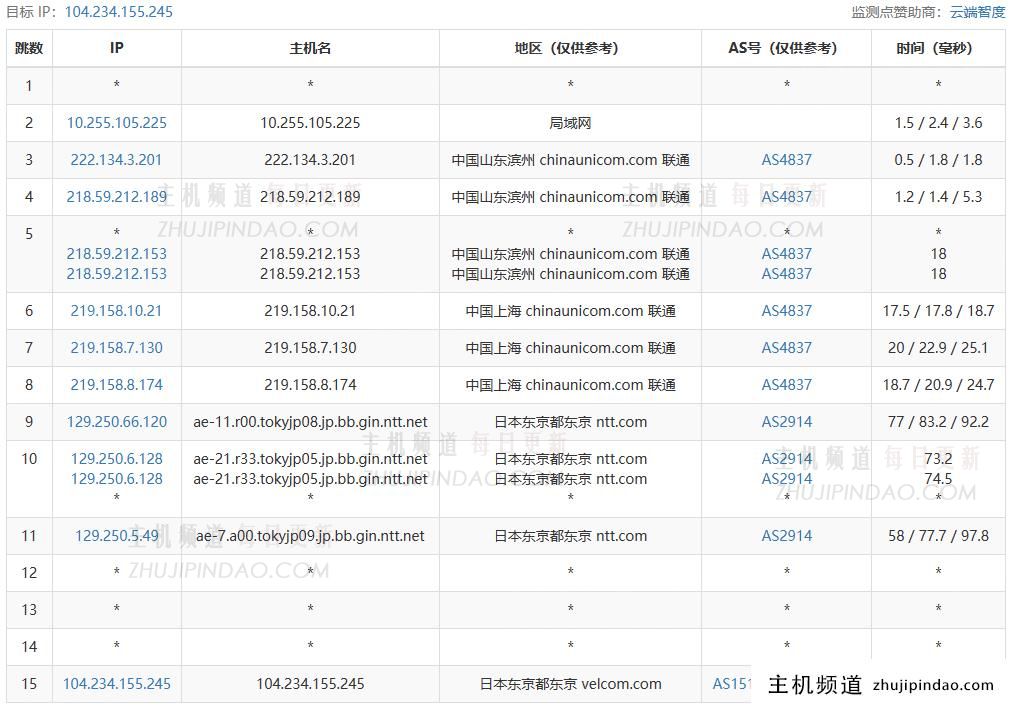1011x709 pixels.
Task: Open IP link 10.255.105.225 on hop 2
Action: pyautogui.click(x=116, y=123)
